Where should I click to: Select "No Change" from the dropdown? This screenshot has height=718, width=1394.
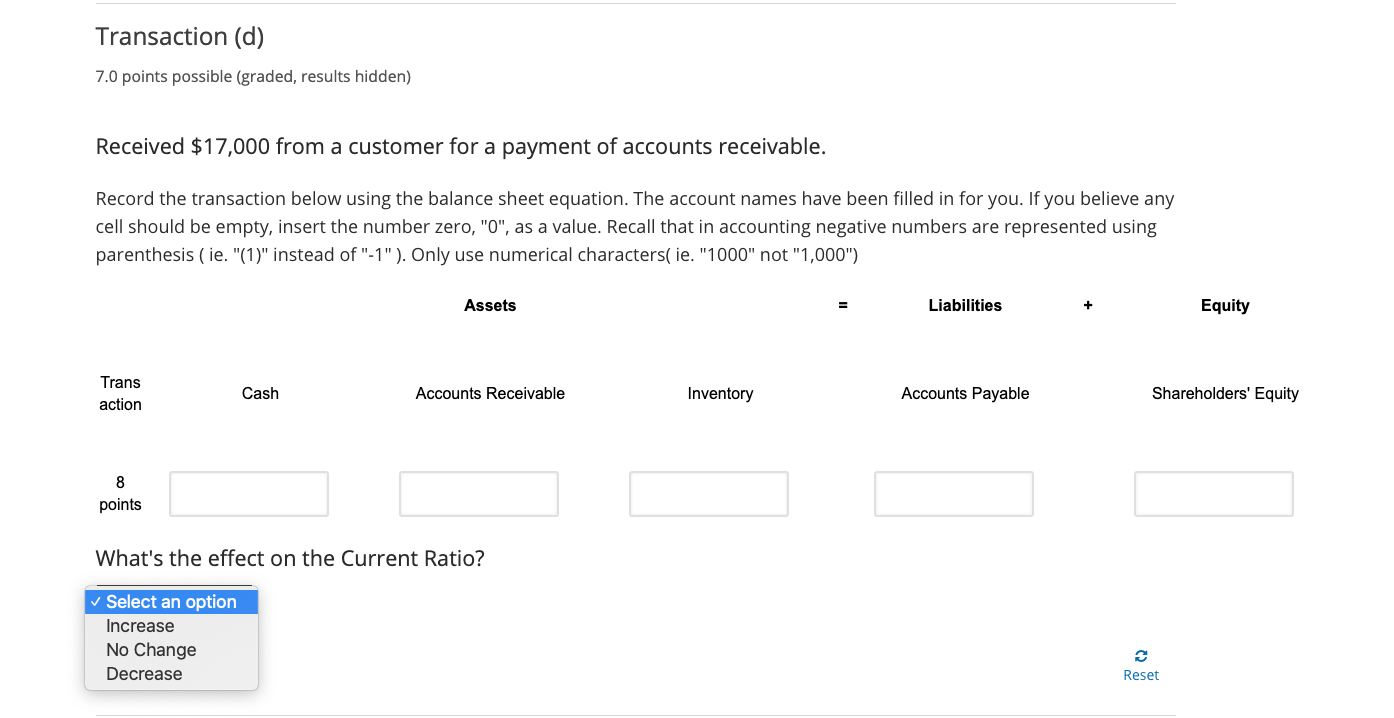(x=151, y=650)
